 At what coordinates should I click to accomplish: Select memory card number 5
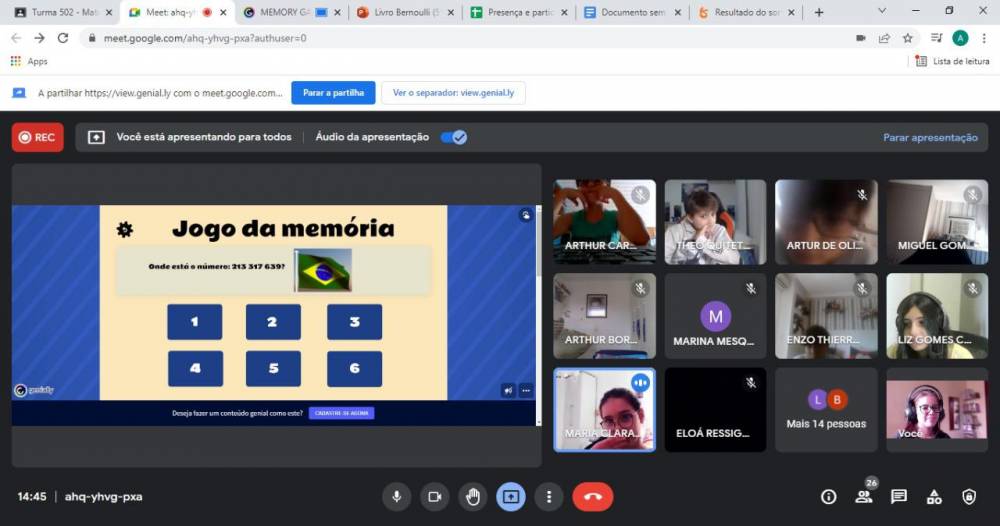273,369
